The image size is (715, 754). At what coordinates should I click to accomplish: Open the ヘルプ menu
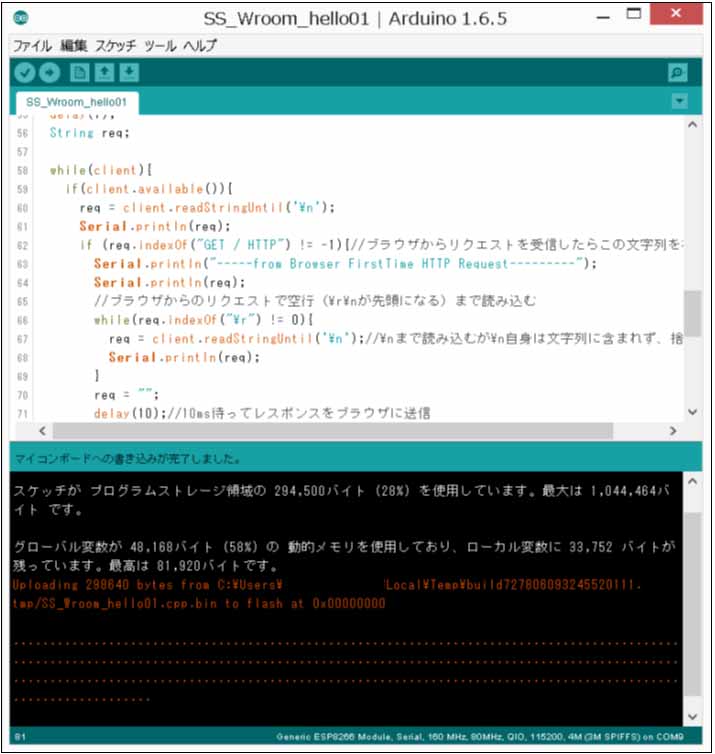coord(199,46)
